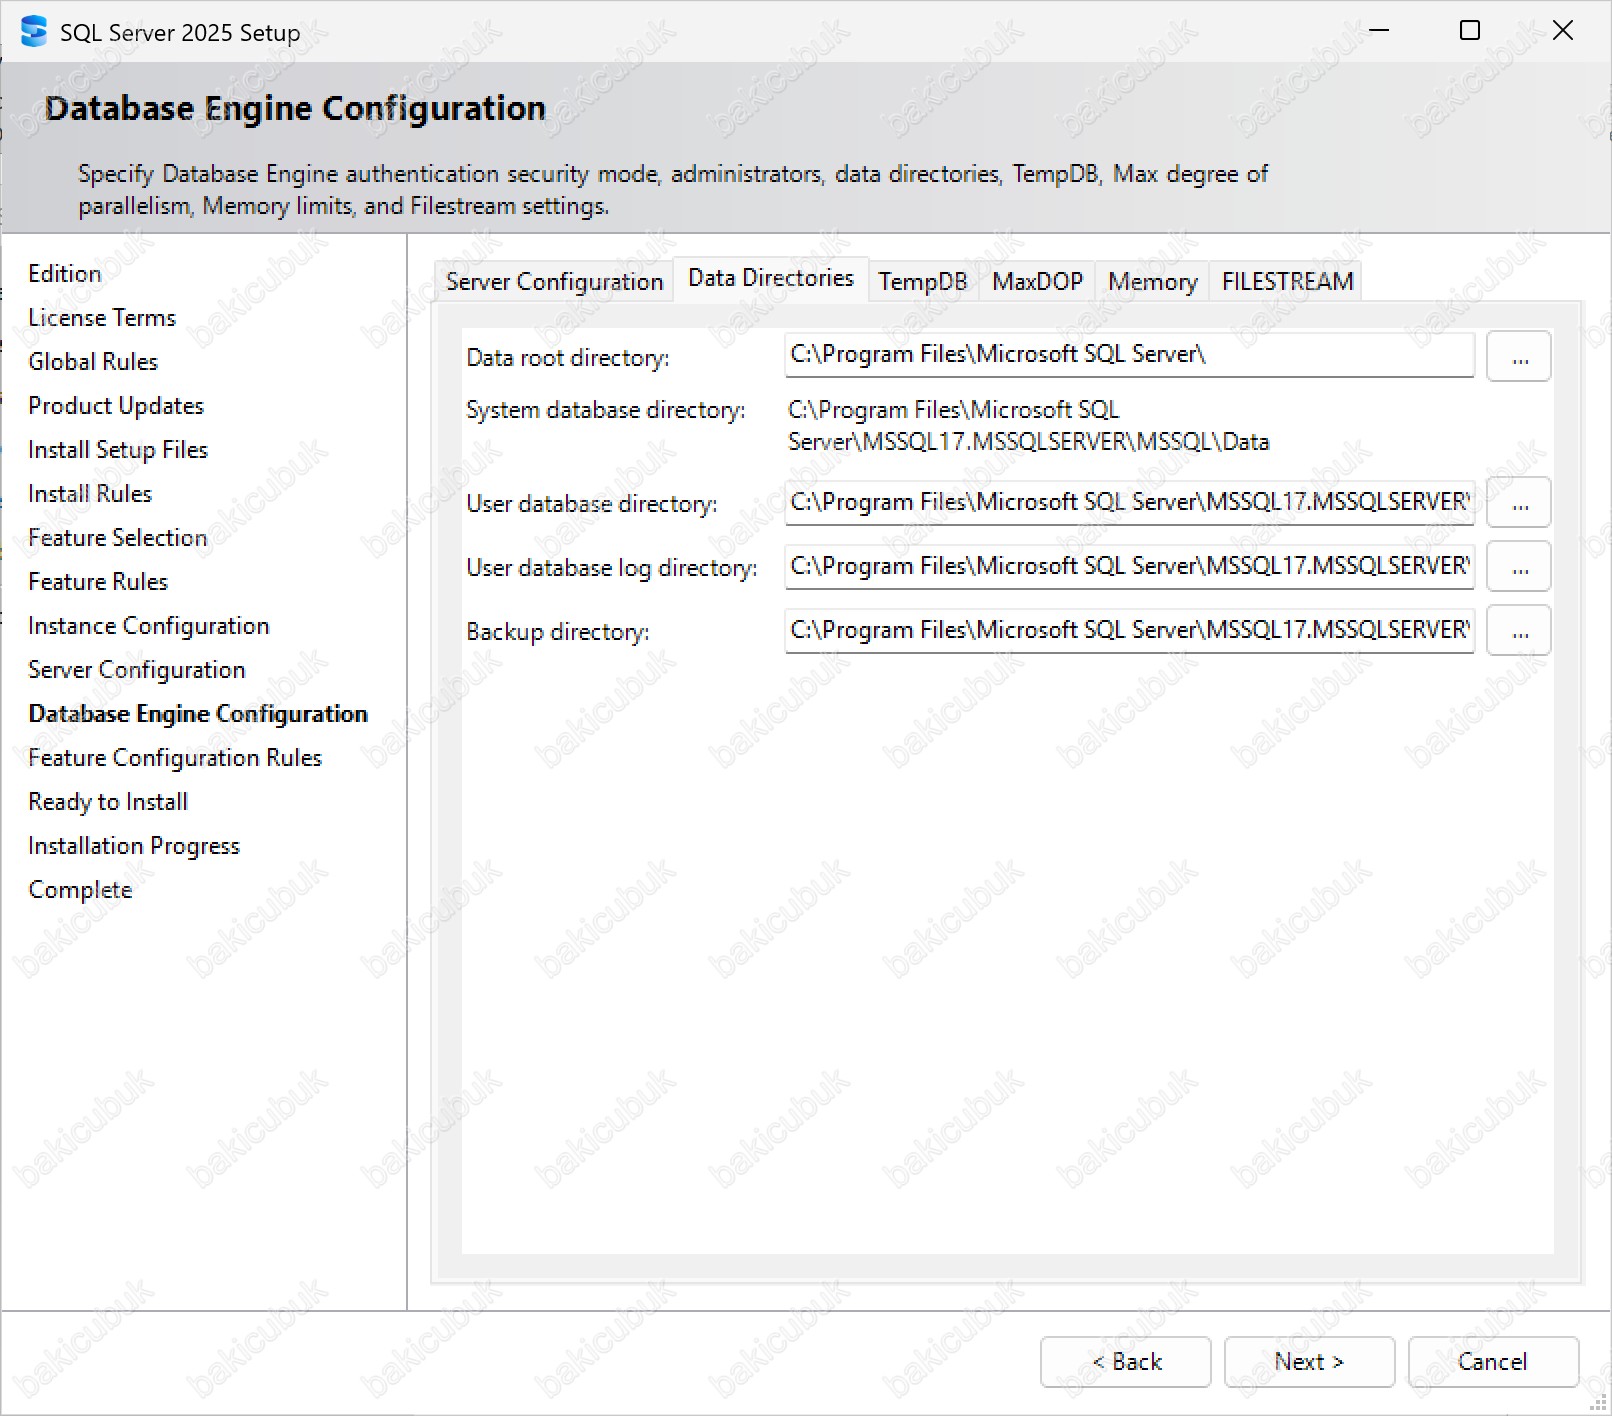Click into the Data root directory field
This screenshot has height=1416, width=1612.
click(1129, 355)
